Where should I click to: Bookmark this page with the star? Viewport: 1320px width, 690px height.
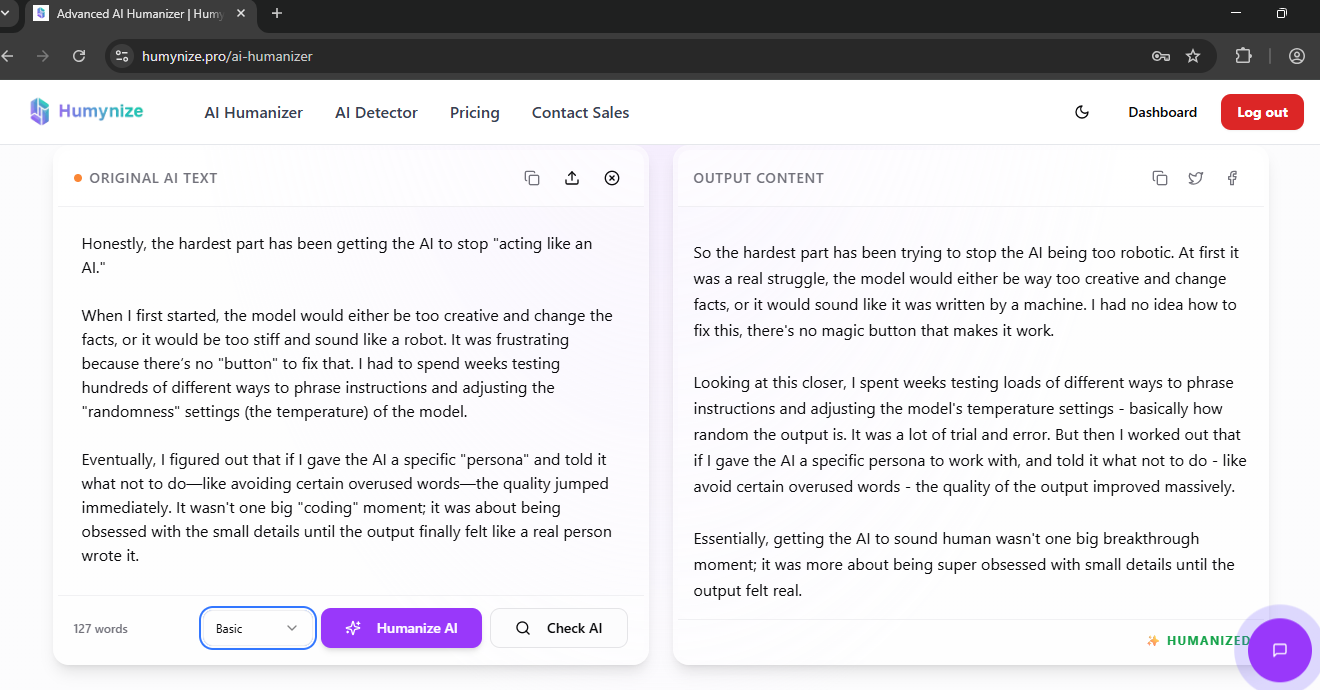click(1194, 56)
